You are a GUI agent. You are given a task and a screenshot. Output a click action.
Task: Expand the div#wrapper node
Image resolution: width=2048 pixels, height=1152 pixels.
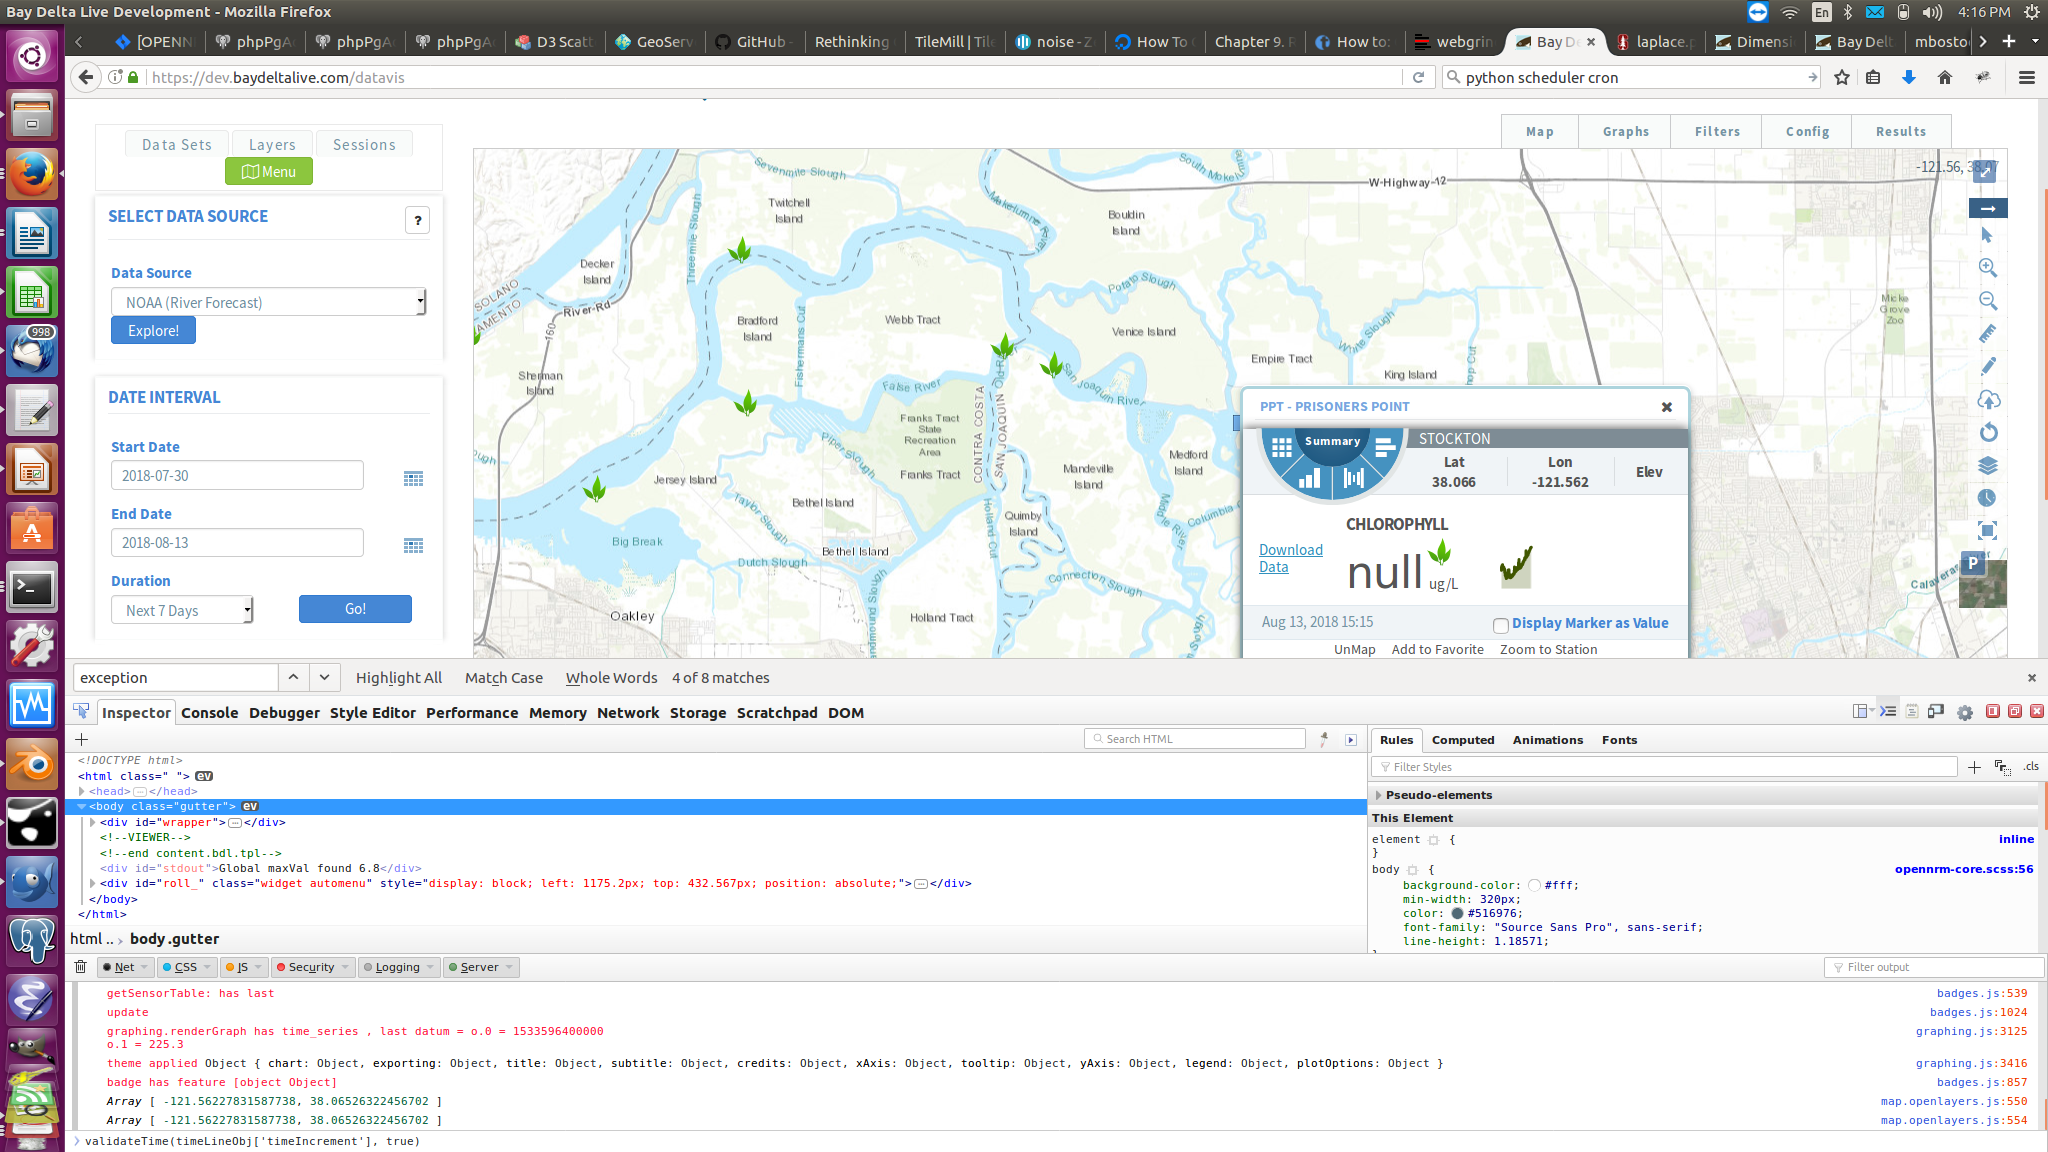tap(93, 822)
